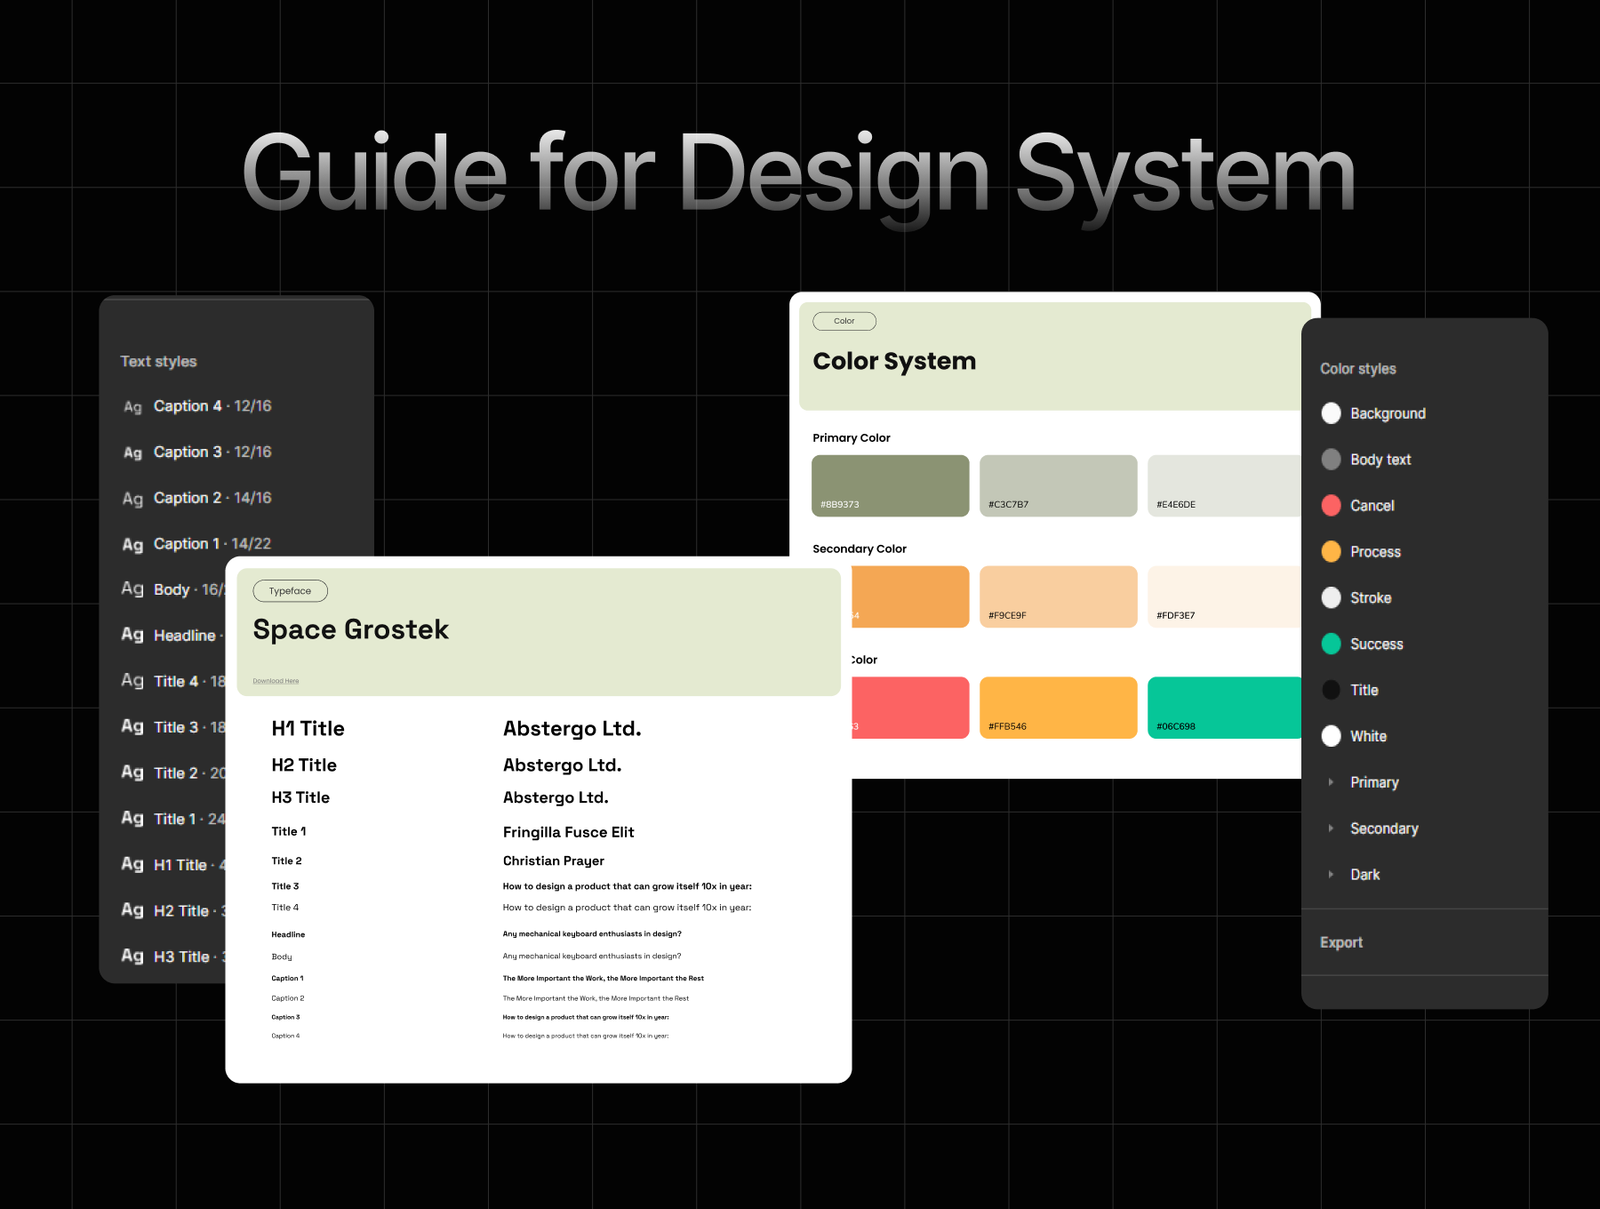The image size is (1600, 1209).
Task: Pick the #FFB546 orange swatch
Action: click(1058, 707)
